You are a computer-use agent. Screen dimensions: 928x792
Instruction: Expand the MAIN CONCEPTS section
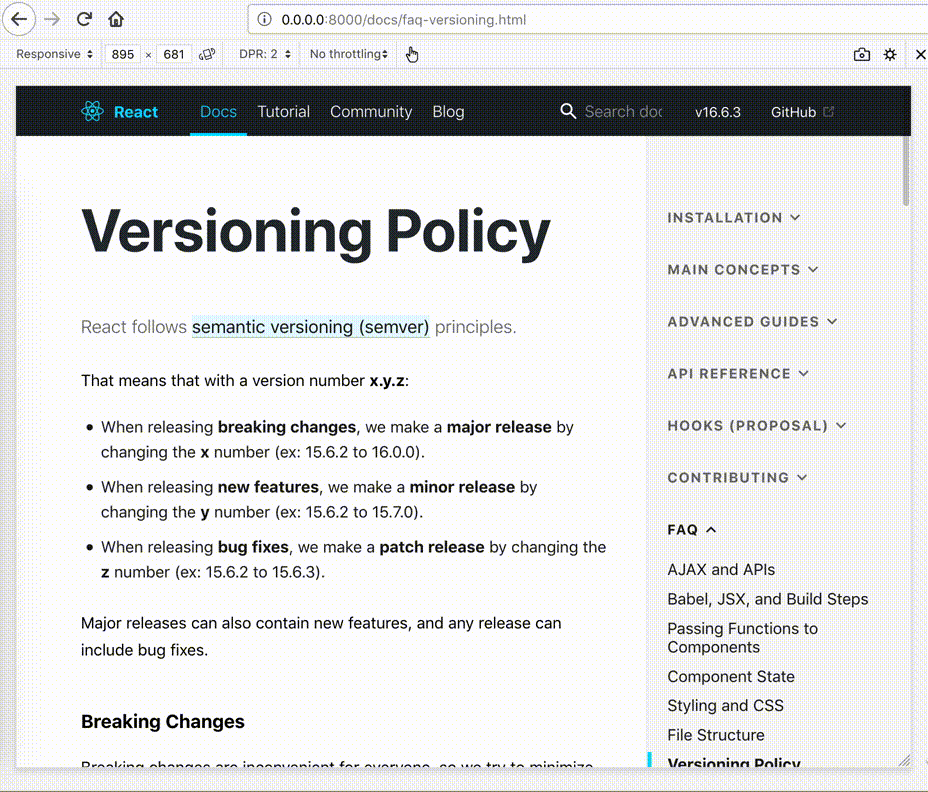743,270
